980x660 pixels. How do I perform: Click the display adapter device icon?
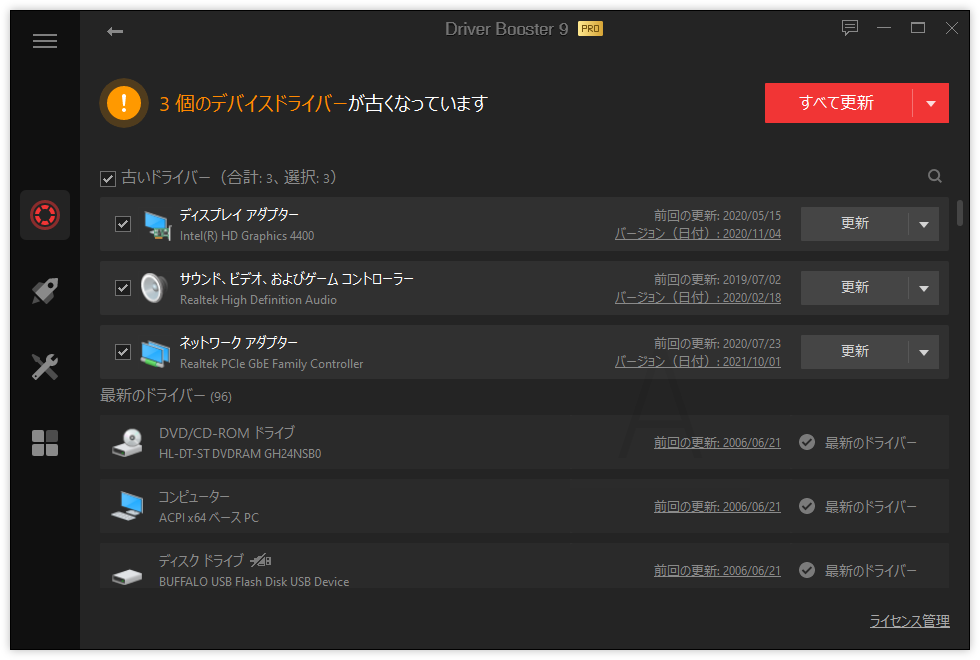pos(157,225)
